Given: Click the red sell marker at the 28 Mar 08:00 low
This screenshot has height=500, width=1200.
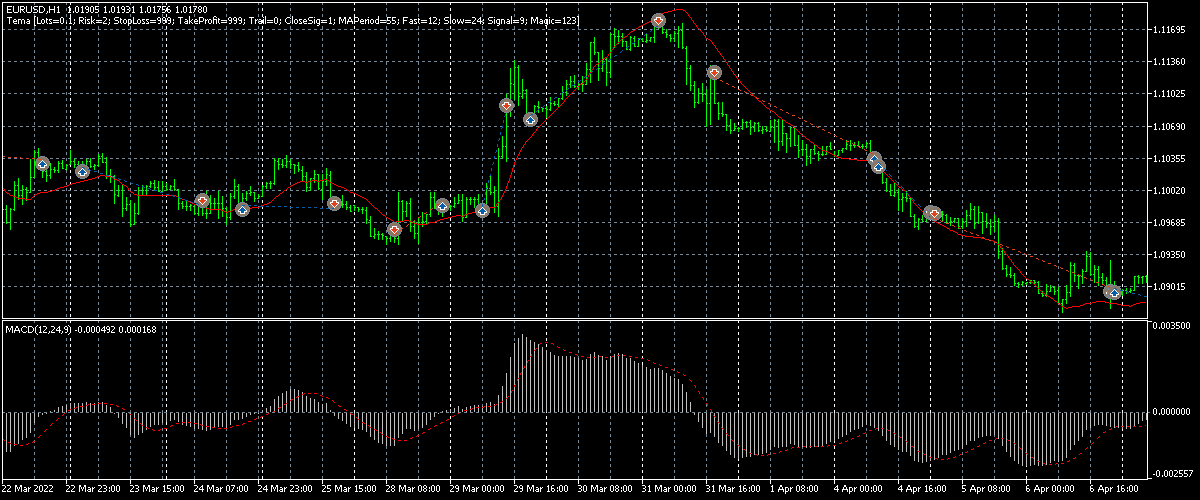Looking at the screenshot, I should [395, 229].
